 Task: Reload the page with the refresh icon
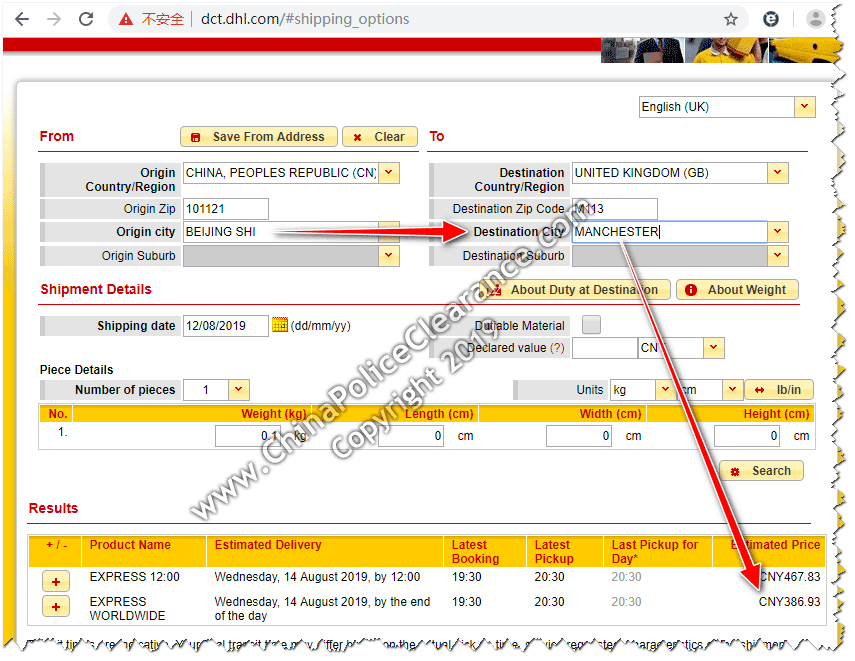[x=86, y=19]
